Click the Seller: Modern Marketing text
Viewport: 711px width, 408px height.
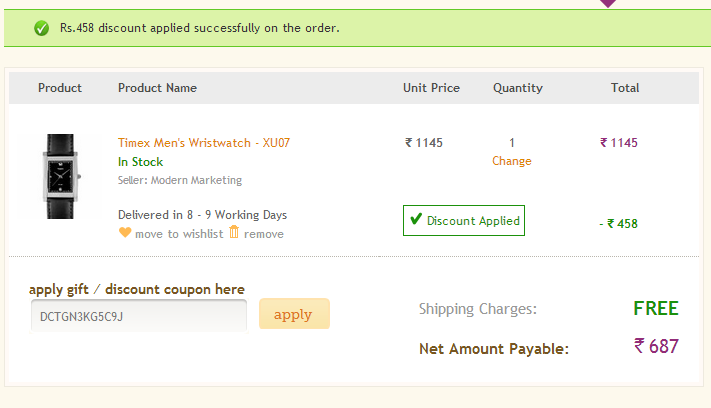180,180
